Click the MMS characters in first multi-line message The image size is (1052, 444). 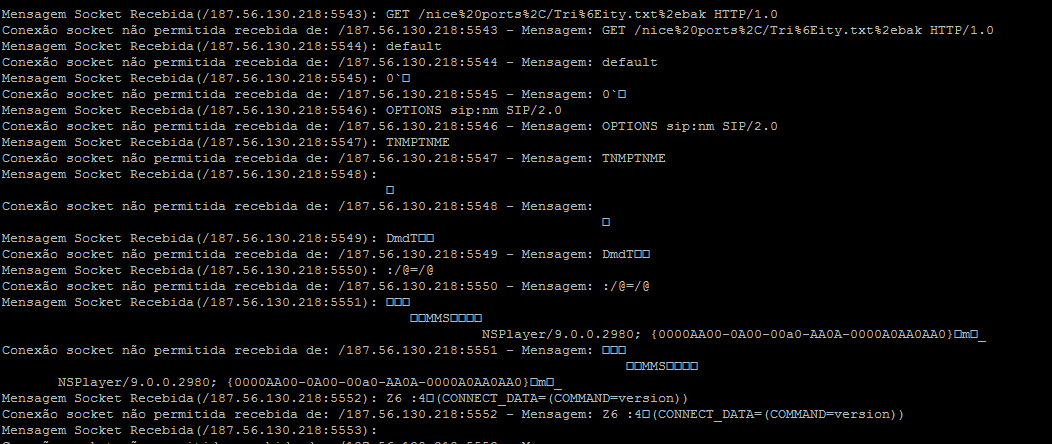pyautogui.click(x=437, y=319)
